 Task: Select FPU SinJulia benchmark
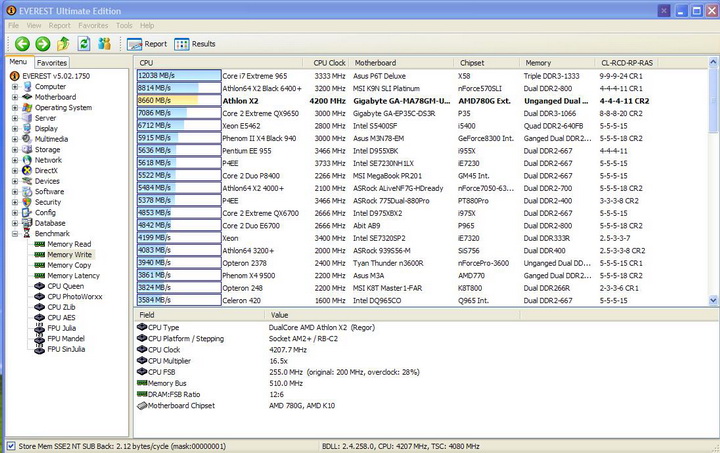(x=66, y=349)
